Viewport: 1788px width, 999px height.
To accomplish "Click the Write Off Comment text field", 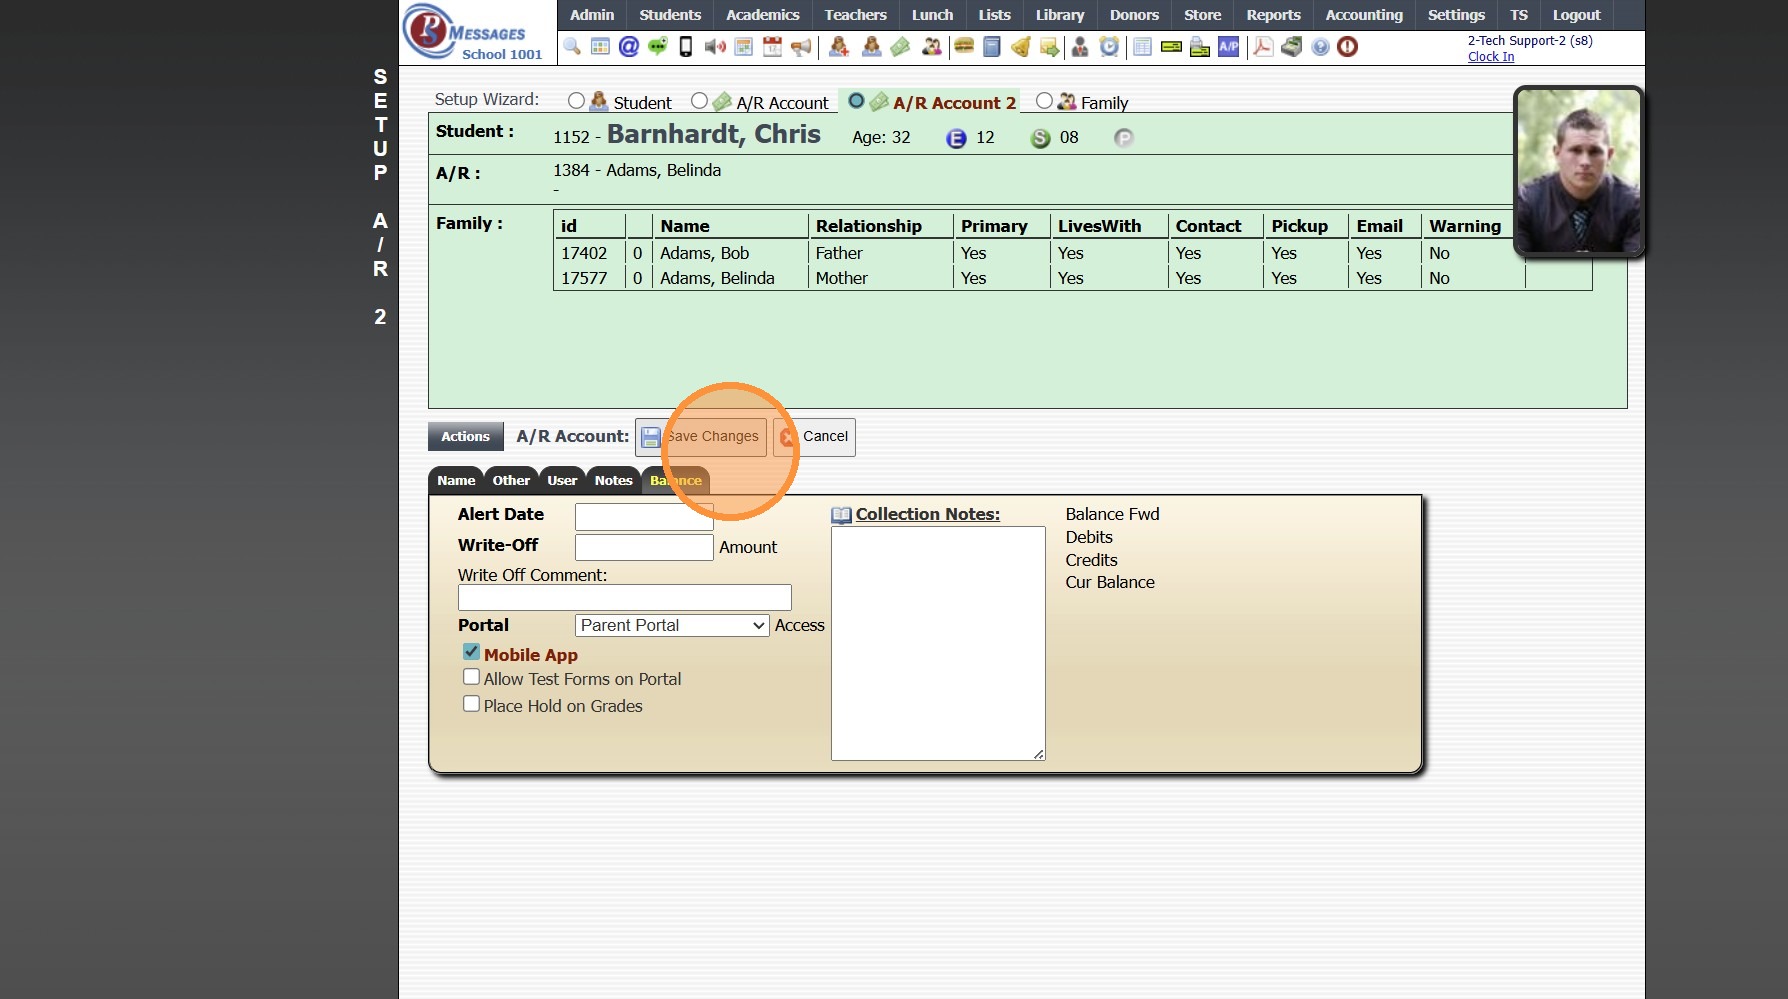I will 625,598.
